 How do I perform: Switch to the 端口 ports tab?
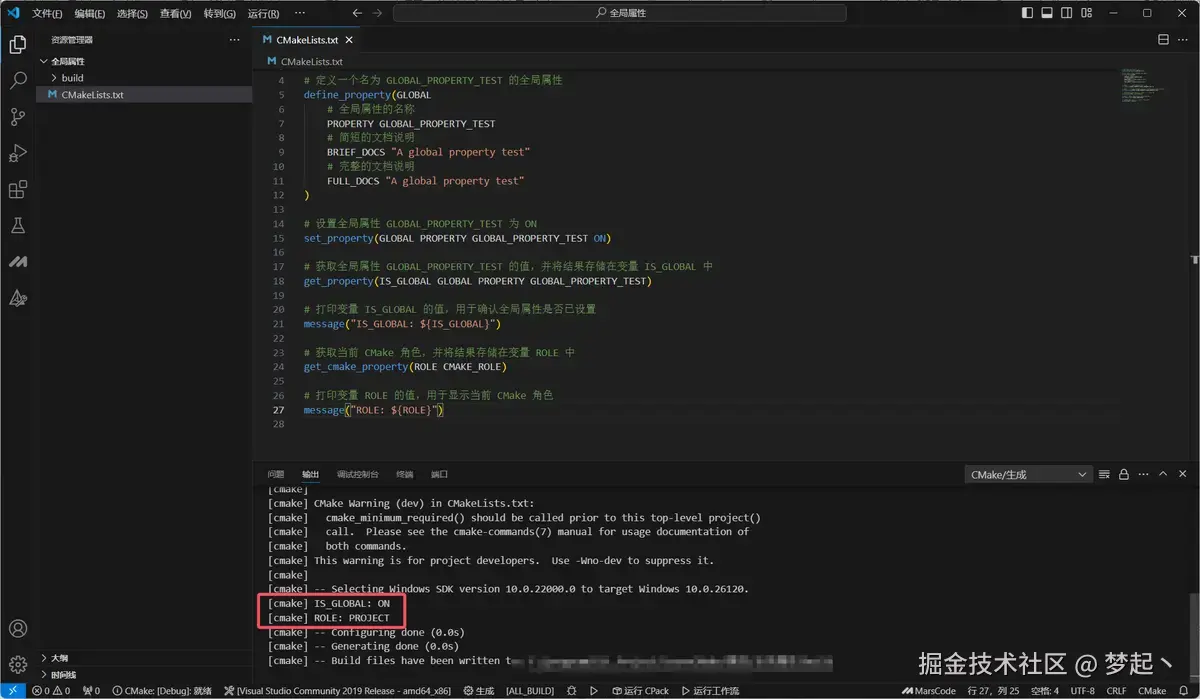coord(439,474)
